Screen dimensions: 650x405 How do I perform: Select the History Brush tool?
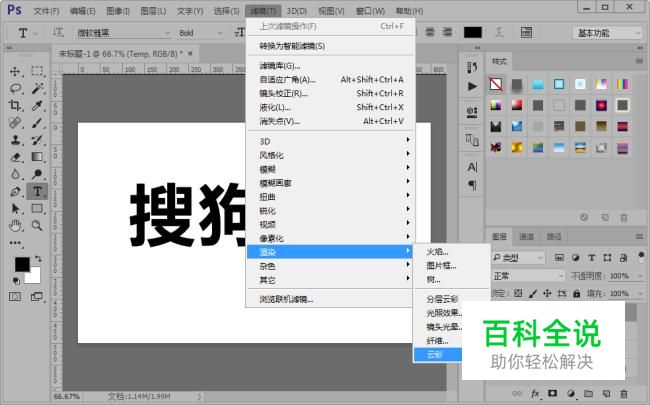pos(37,140)
